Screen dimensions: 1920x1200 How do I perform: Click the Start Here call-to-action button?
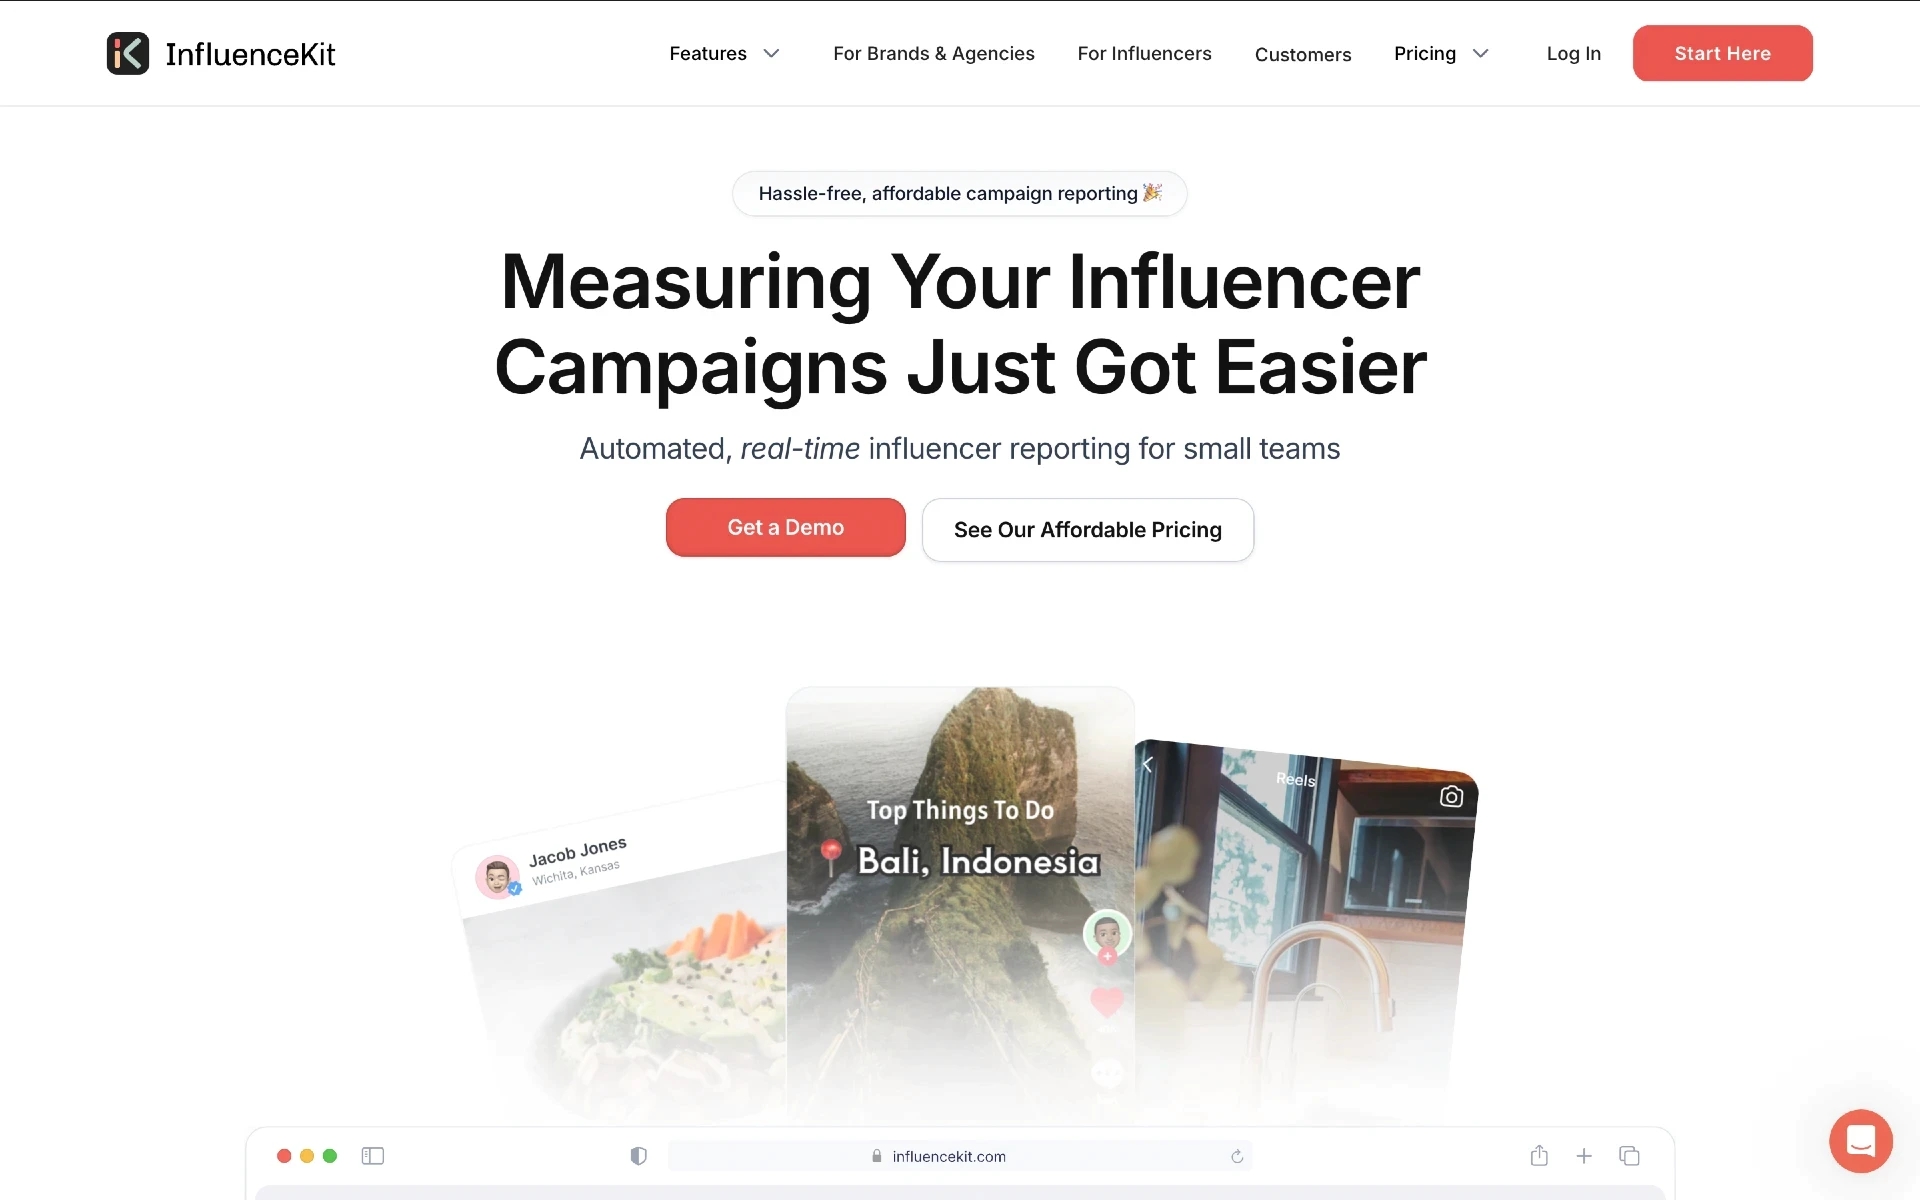coord(1724,53)
